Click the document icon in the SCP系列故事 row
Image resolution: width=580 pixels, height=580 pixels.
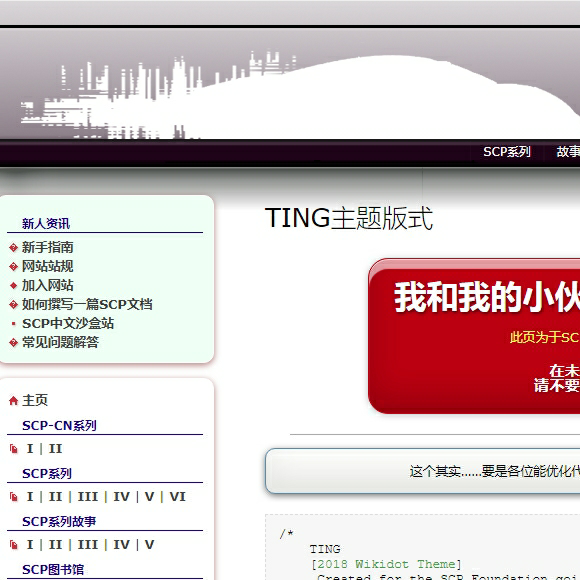[14, 545]
